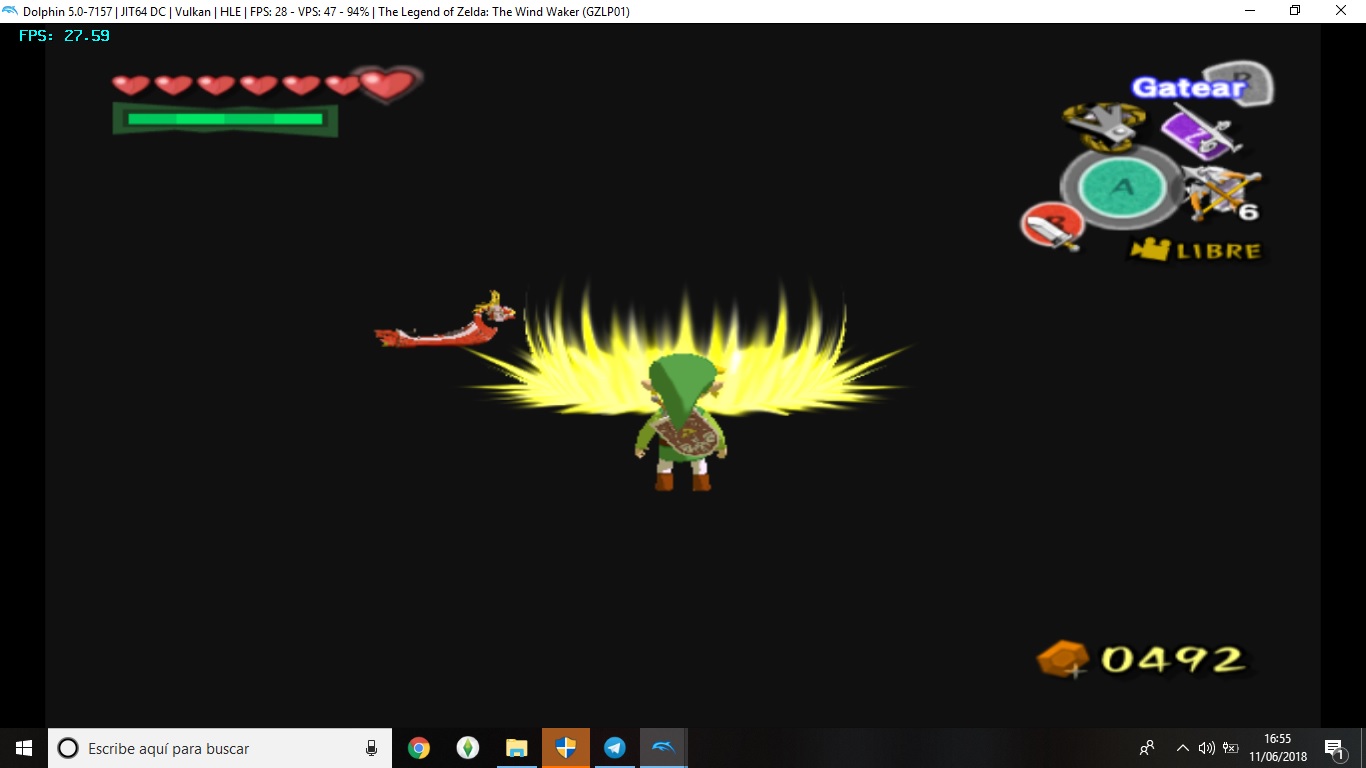This screenshot has width=1366, height=768.
Task: Click the large last heart in life row
Action: pos(388,84)
